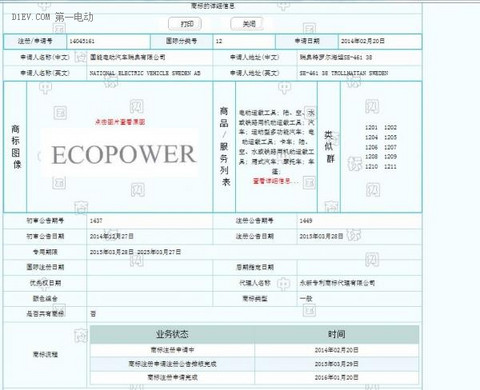Click the 业务状态 column header
The width and height of the screenshot is (480, 390).
(172, 334)
